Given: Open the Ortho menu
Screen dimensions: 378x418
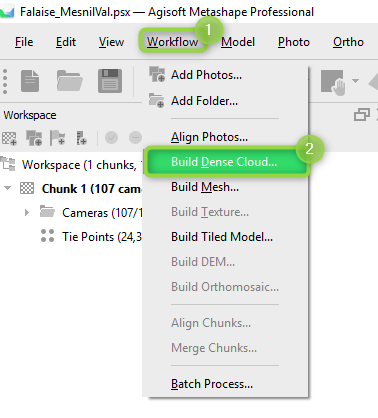Looking at the screenshot, I should coord(348,42).
